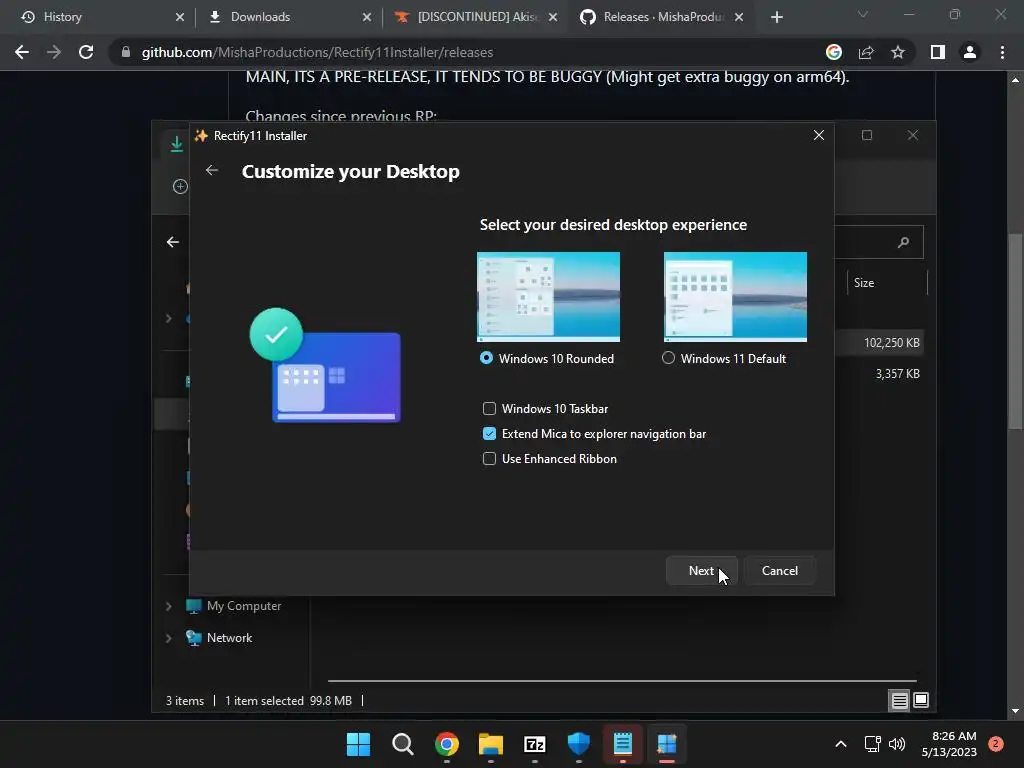Open Google icon in address bar
This screenshot has width=1024, height=768.
click(x=834, y=52)
